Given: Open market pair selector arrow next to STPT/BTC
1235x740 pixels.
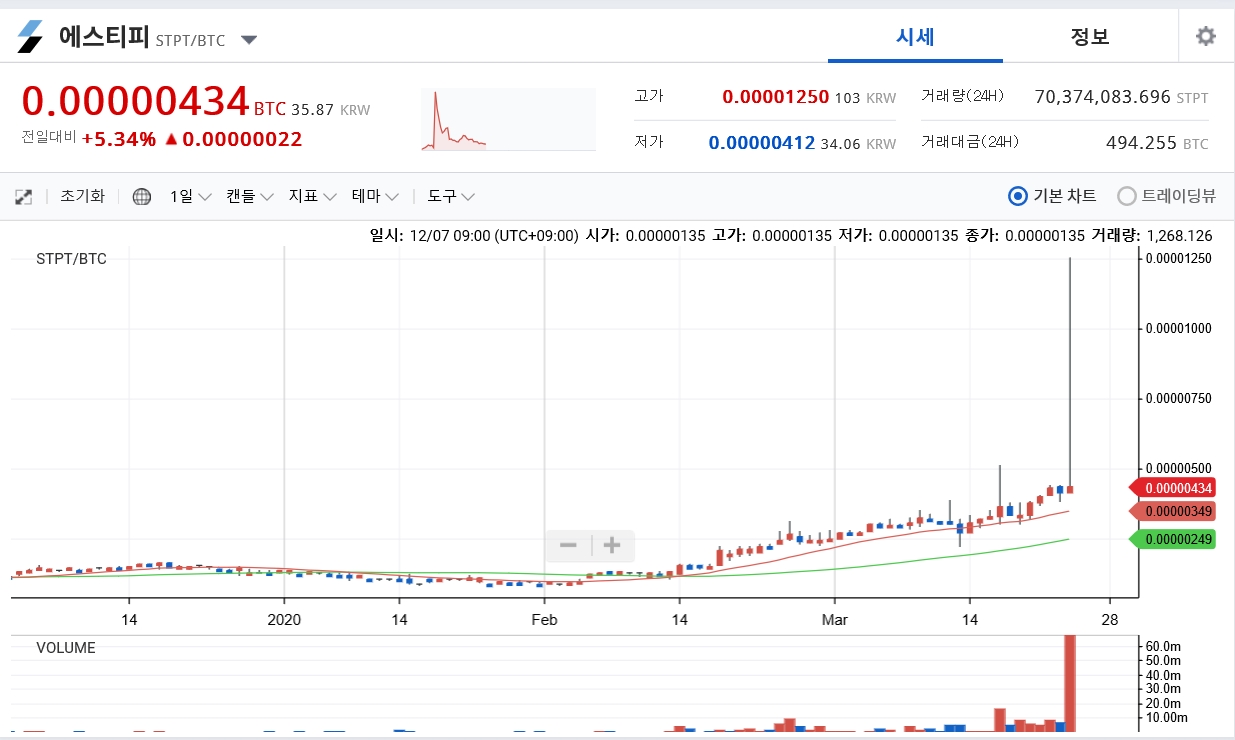Looking at the screenshot, I should click(249, 40).
